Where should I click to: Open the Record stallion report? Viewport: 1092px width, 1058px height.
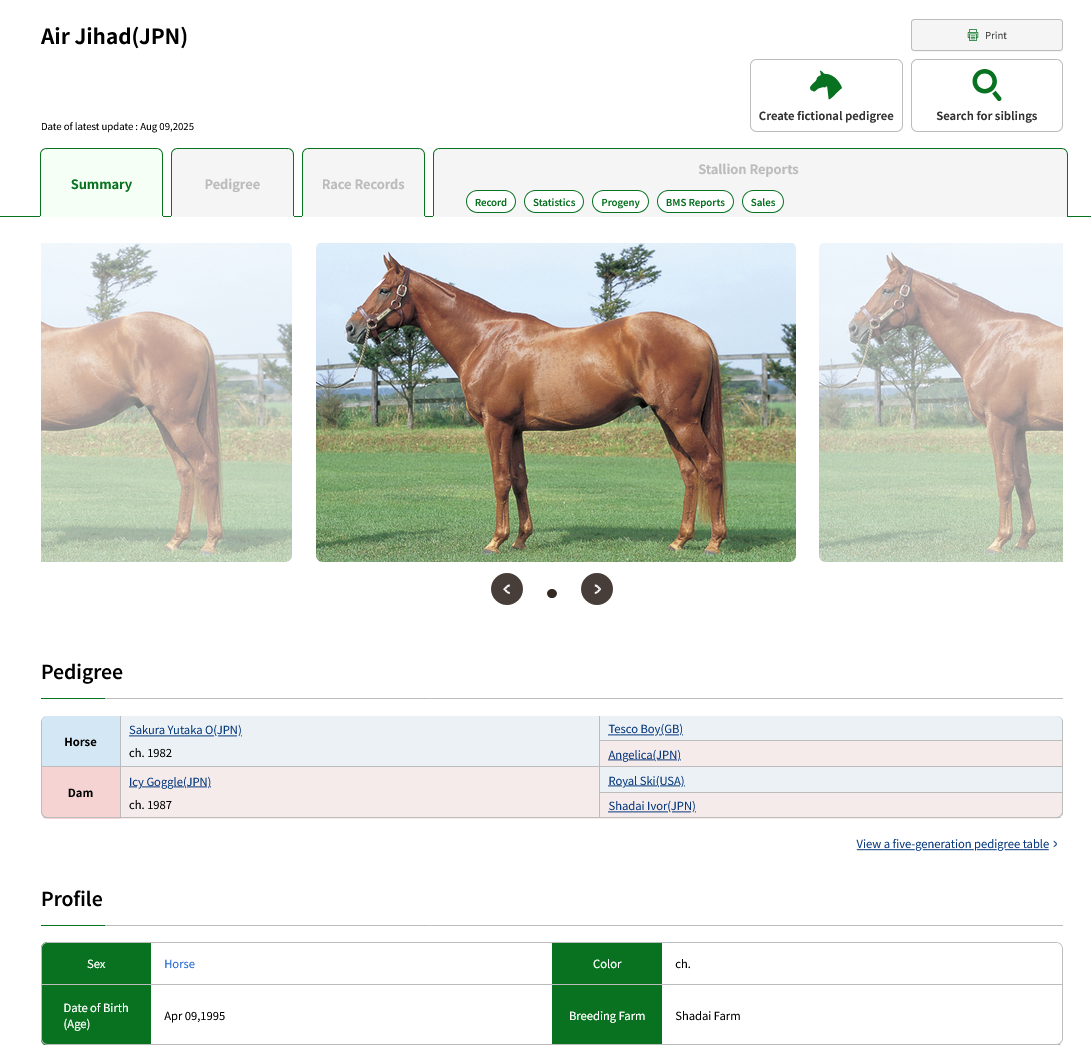click(x=491, y=202)
